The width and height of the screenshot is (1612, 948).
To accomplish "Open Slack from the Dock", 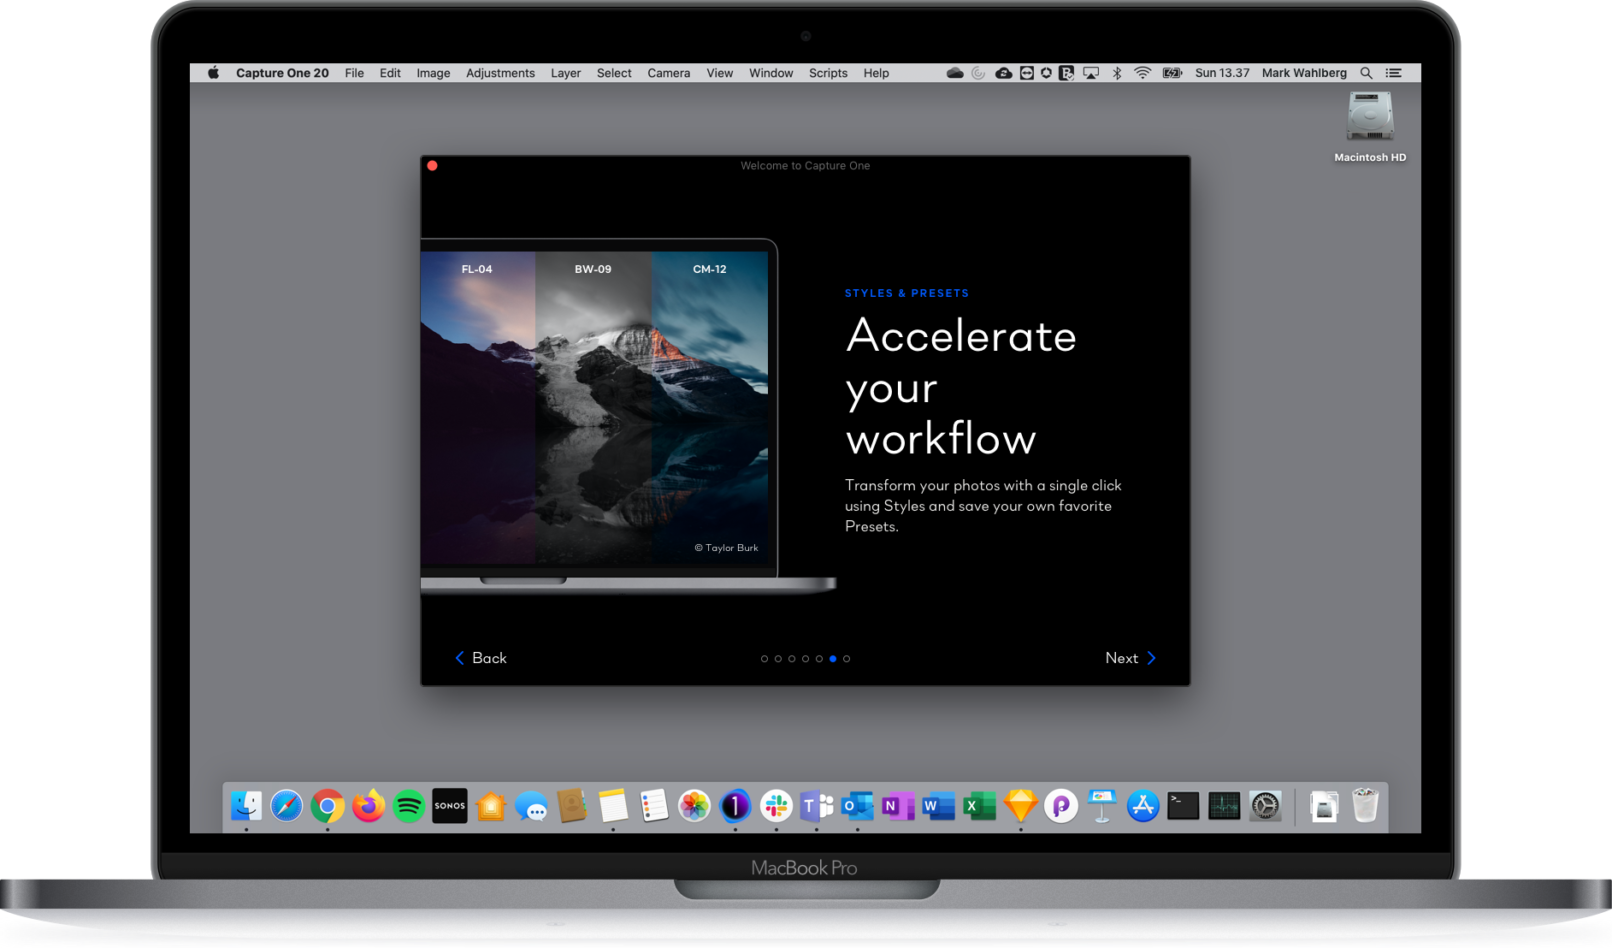I will pos(775,806).
